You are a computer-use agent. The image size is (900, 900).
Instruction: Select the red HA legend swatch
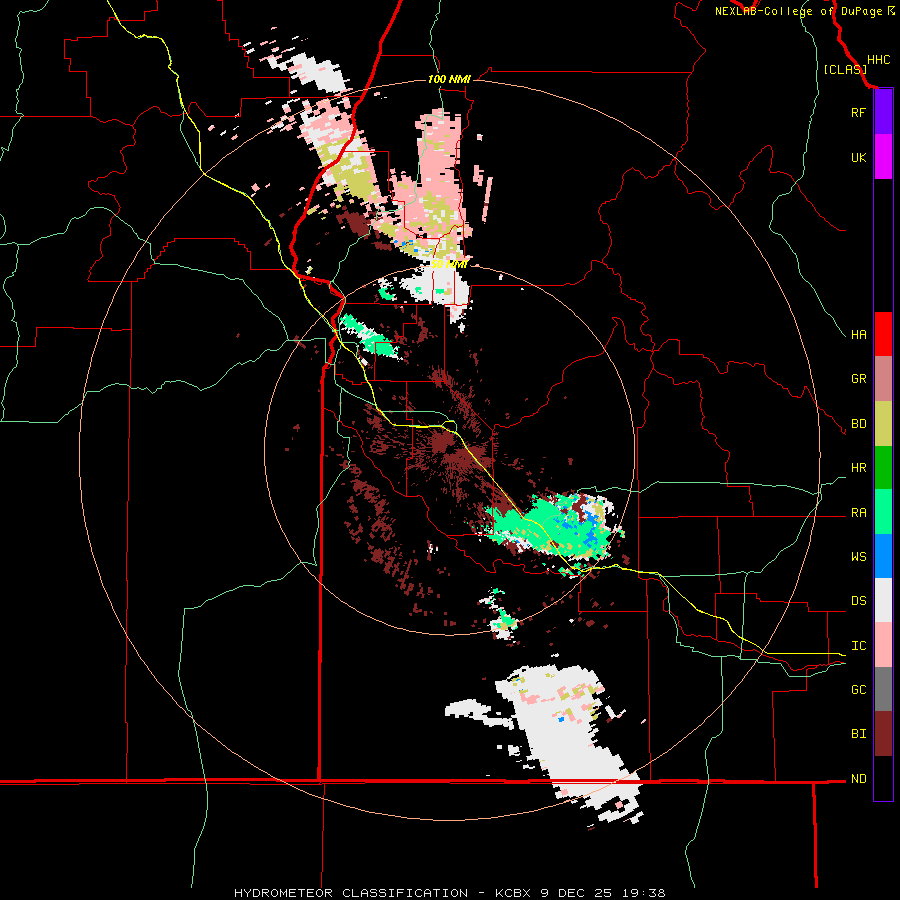[x=883, y=334]
